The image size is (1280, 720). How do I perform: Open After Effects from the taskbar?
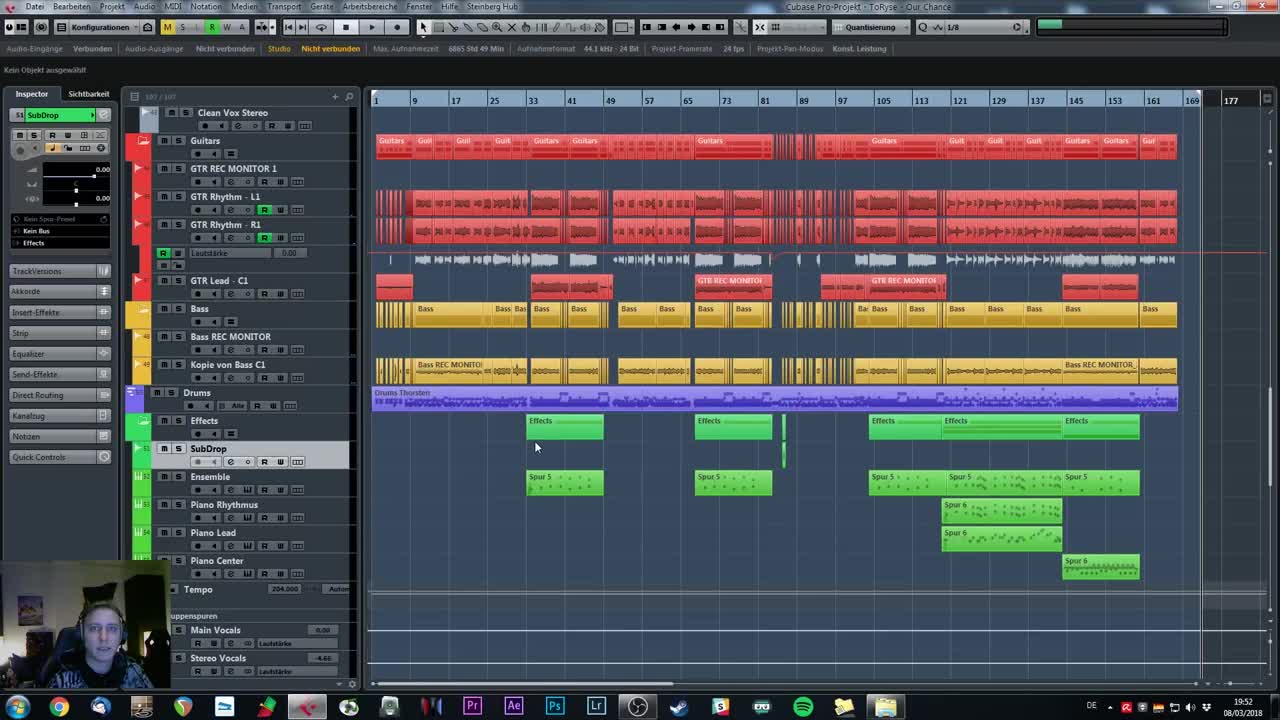pos(513,707)
